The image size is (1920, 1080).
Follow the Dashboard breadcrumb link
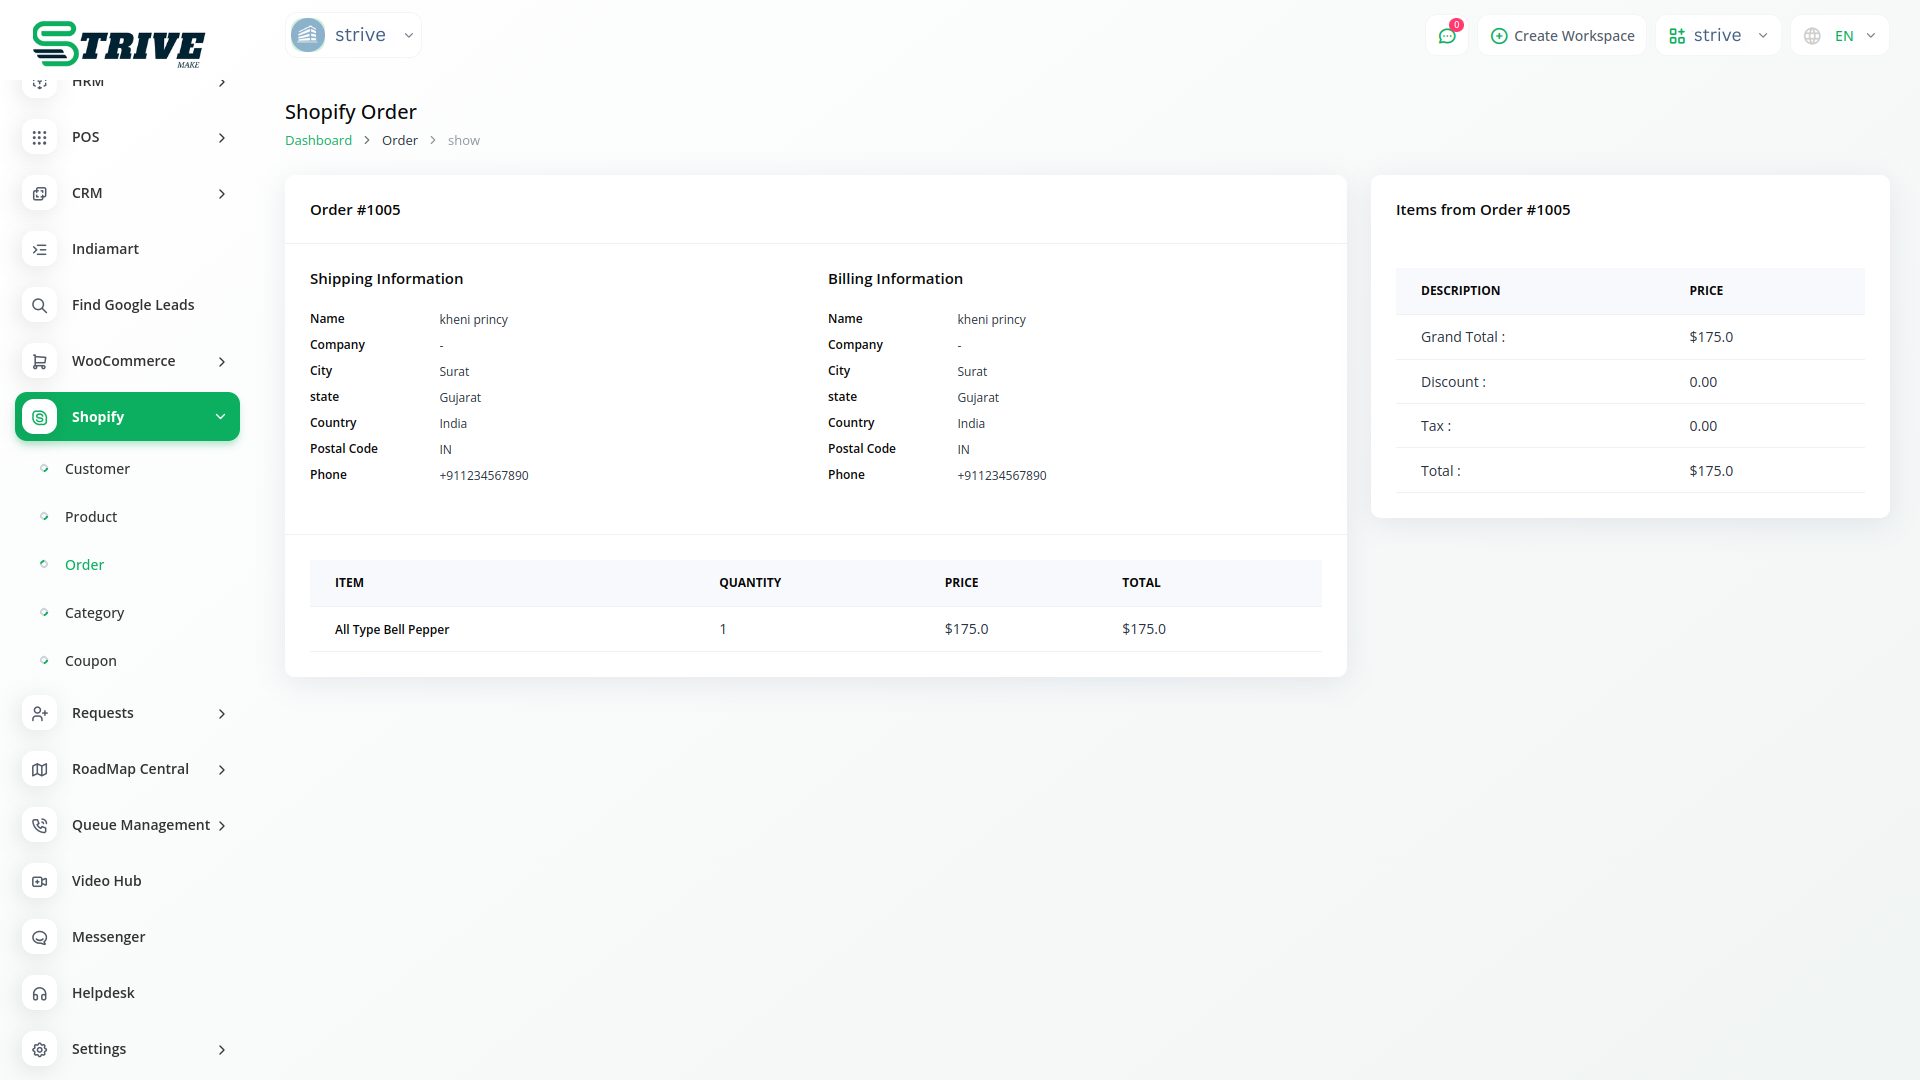coord(318,141)
